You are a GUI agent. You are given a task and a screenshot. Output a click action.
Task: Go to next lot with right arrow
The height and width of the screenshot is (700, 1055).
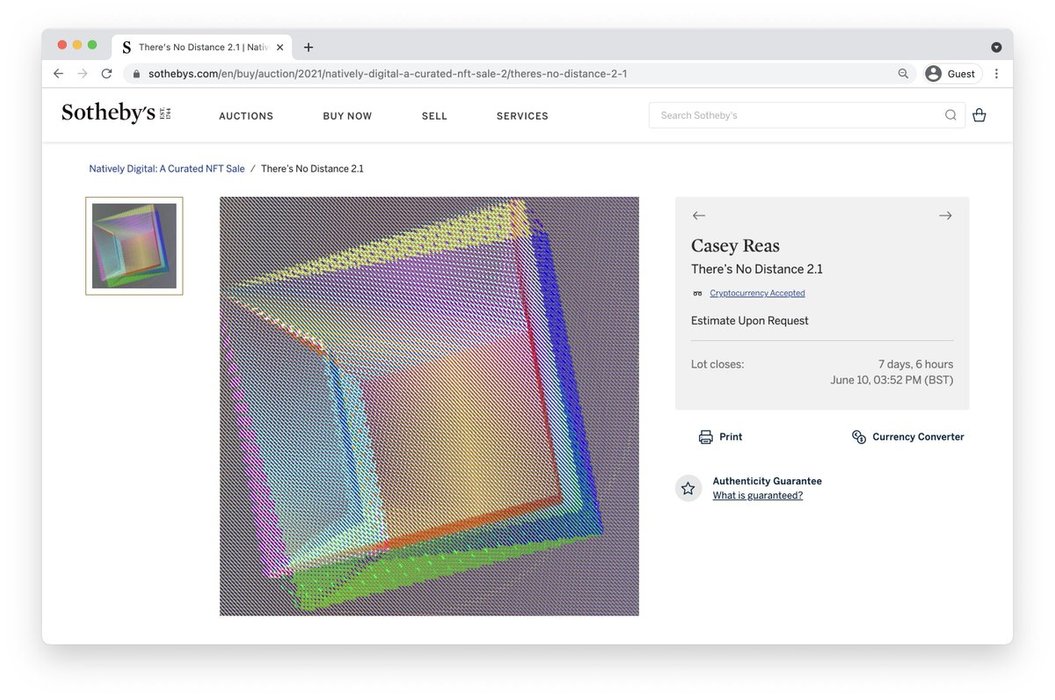(945, 216)
